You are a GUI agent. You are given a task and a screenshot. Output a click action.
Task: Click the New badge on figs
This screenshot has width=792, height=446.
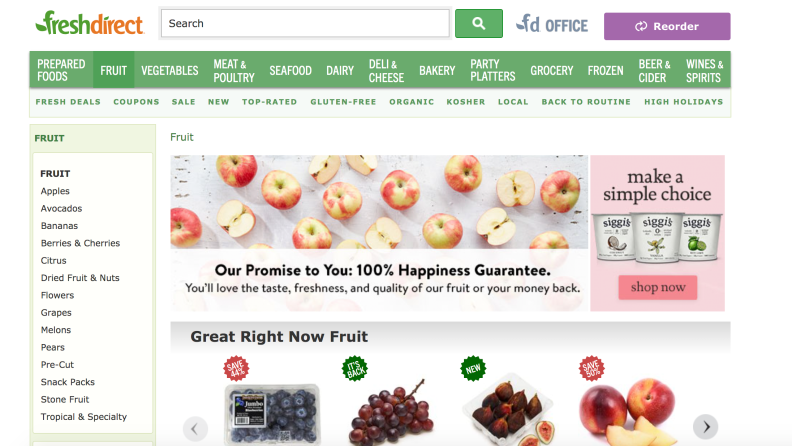click(x=473, y=368)
